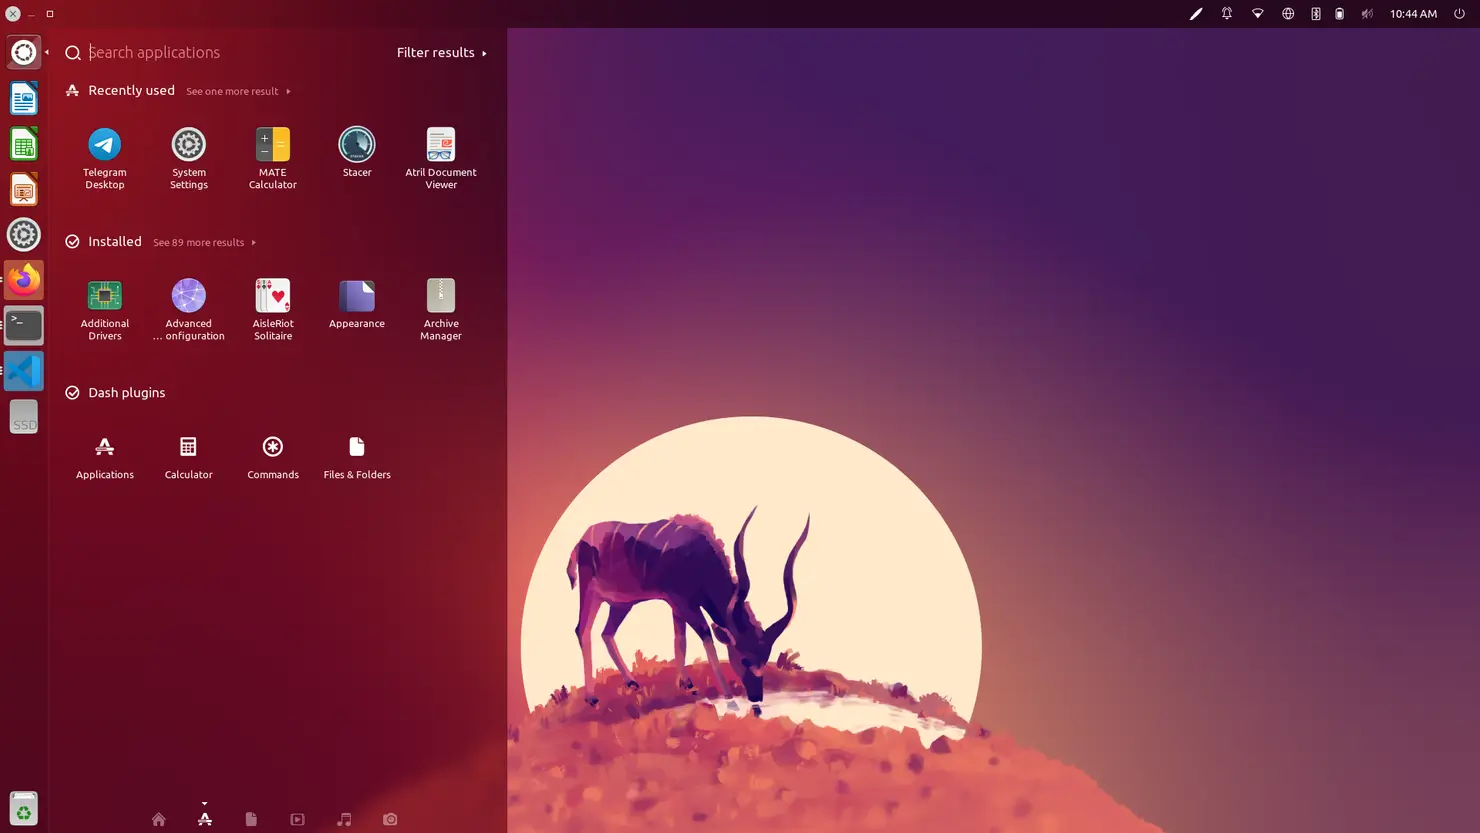Open Appearance settings app

(x=356, y=303)
